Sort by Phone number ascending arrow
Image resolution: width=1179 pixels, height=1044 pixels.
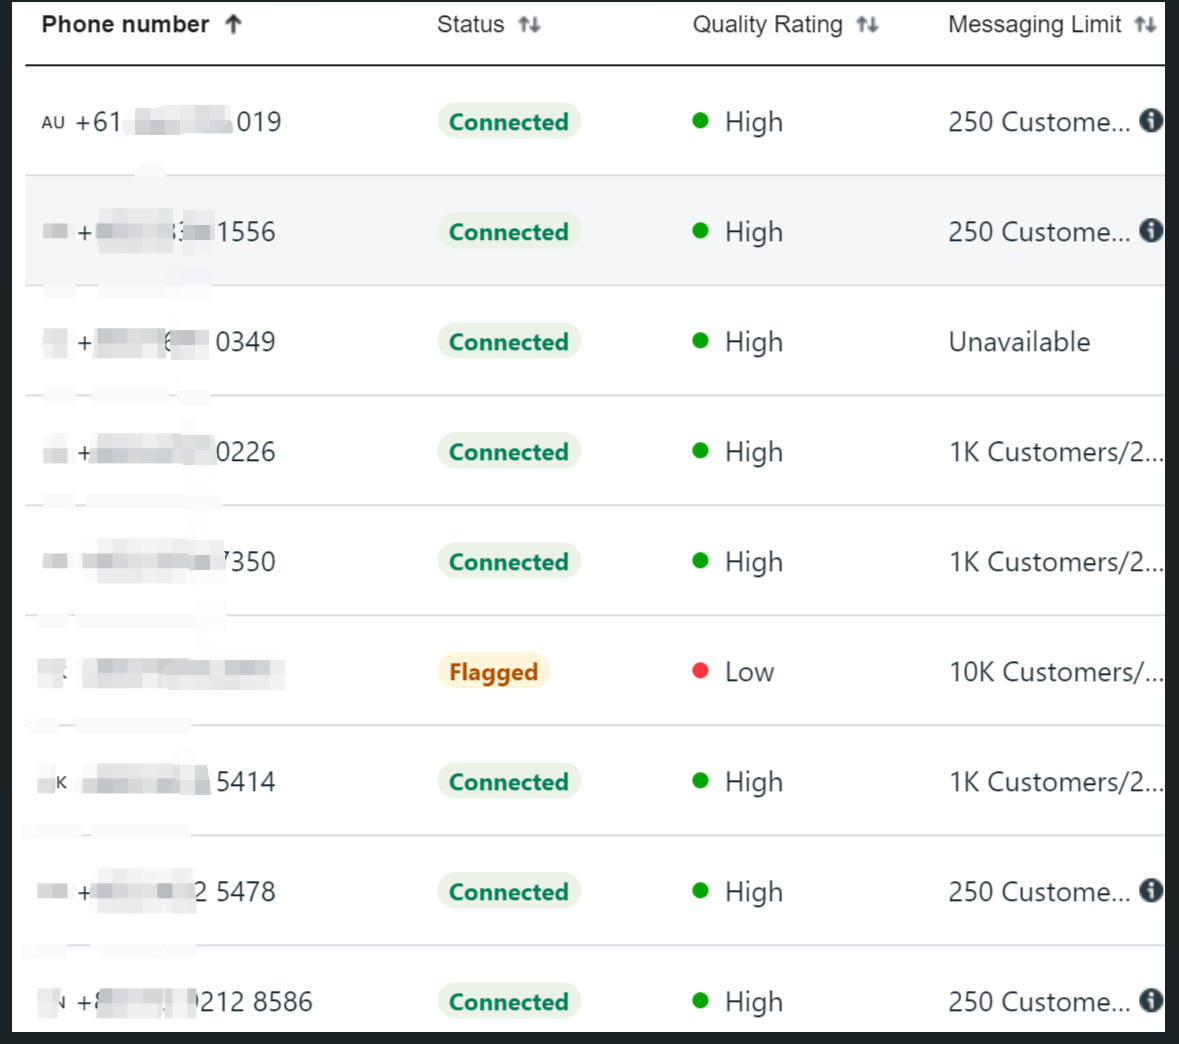pos(233,25)
